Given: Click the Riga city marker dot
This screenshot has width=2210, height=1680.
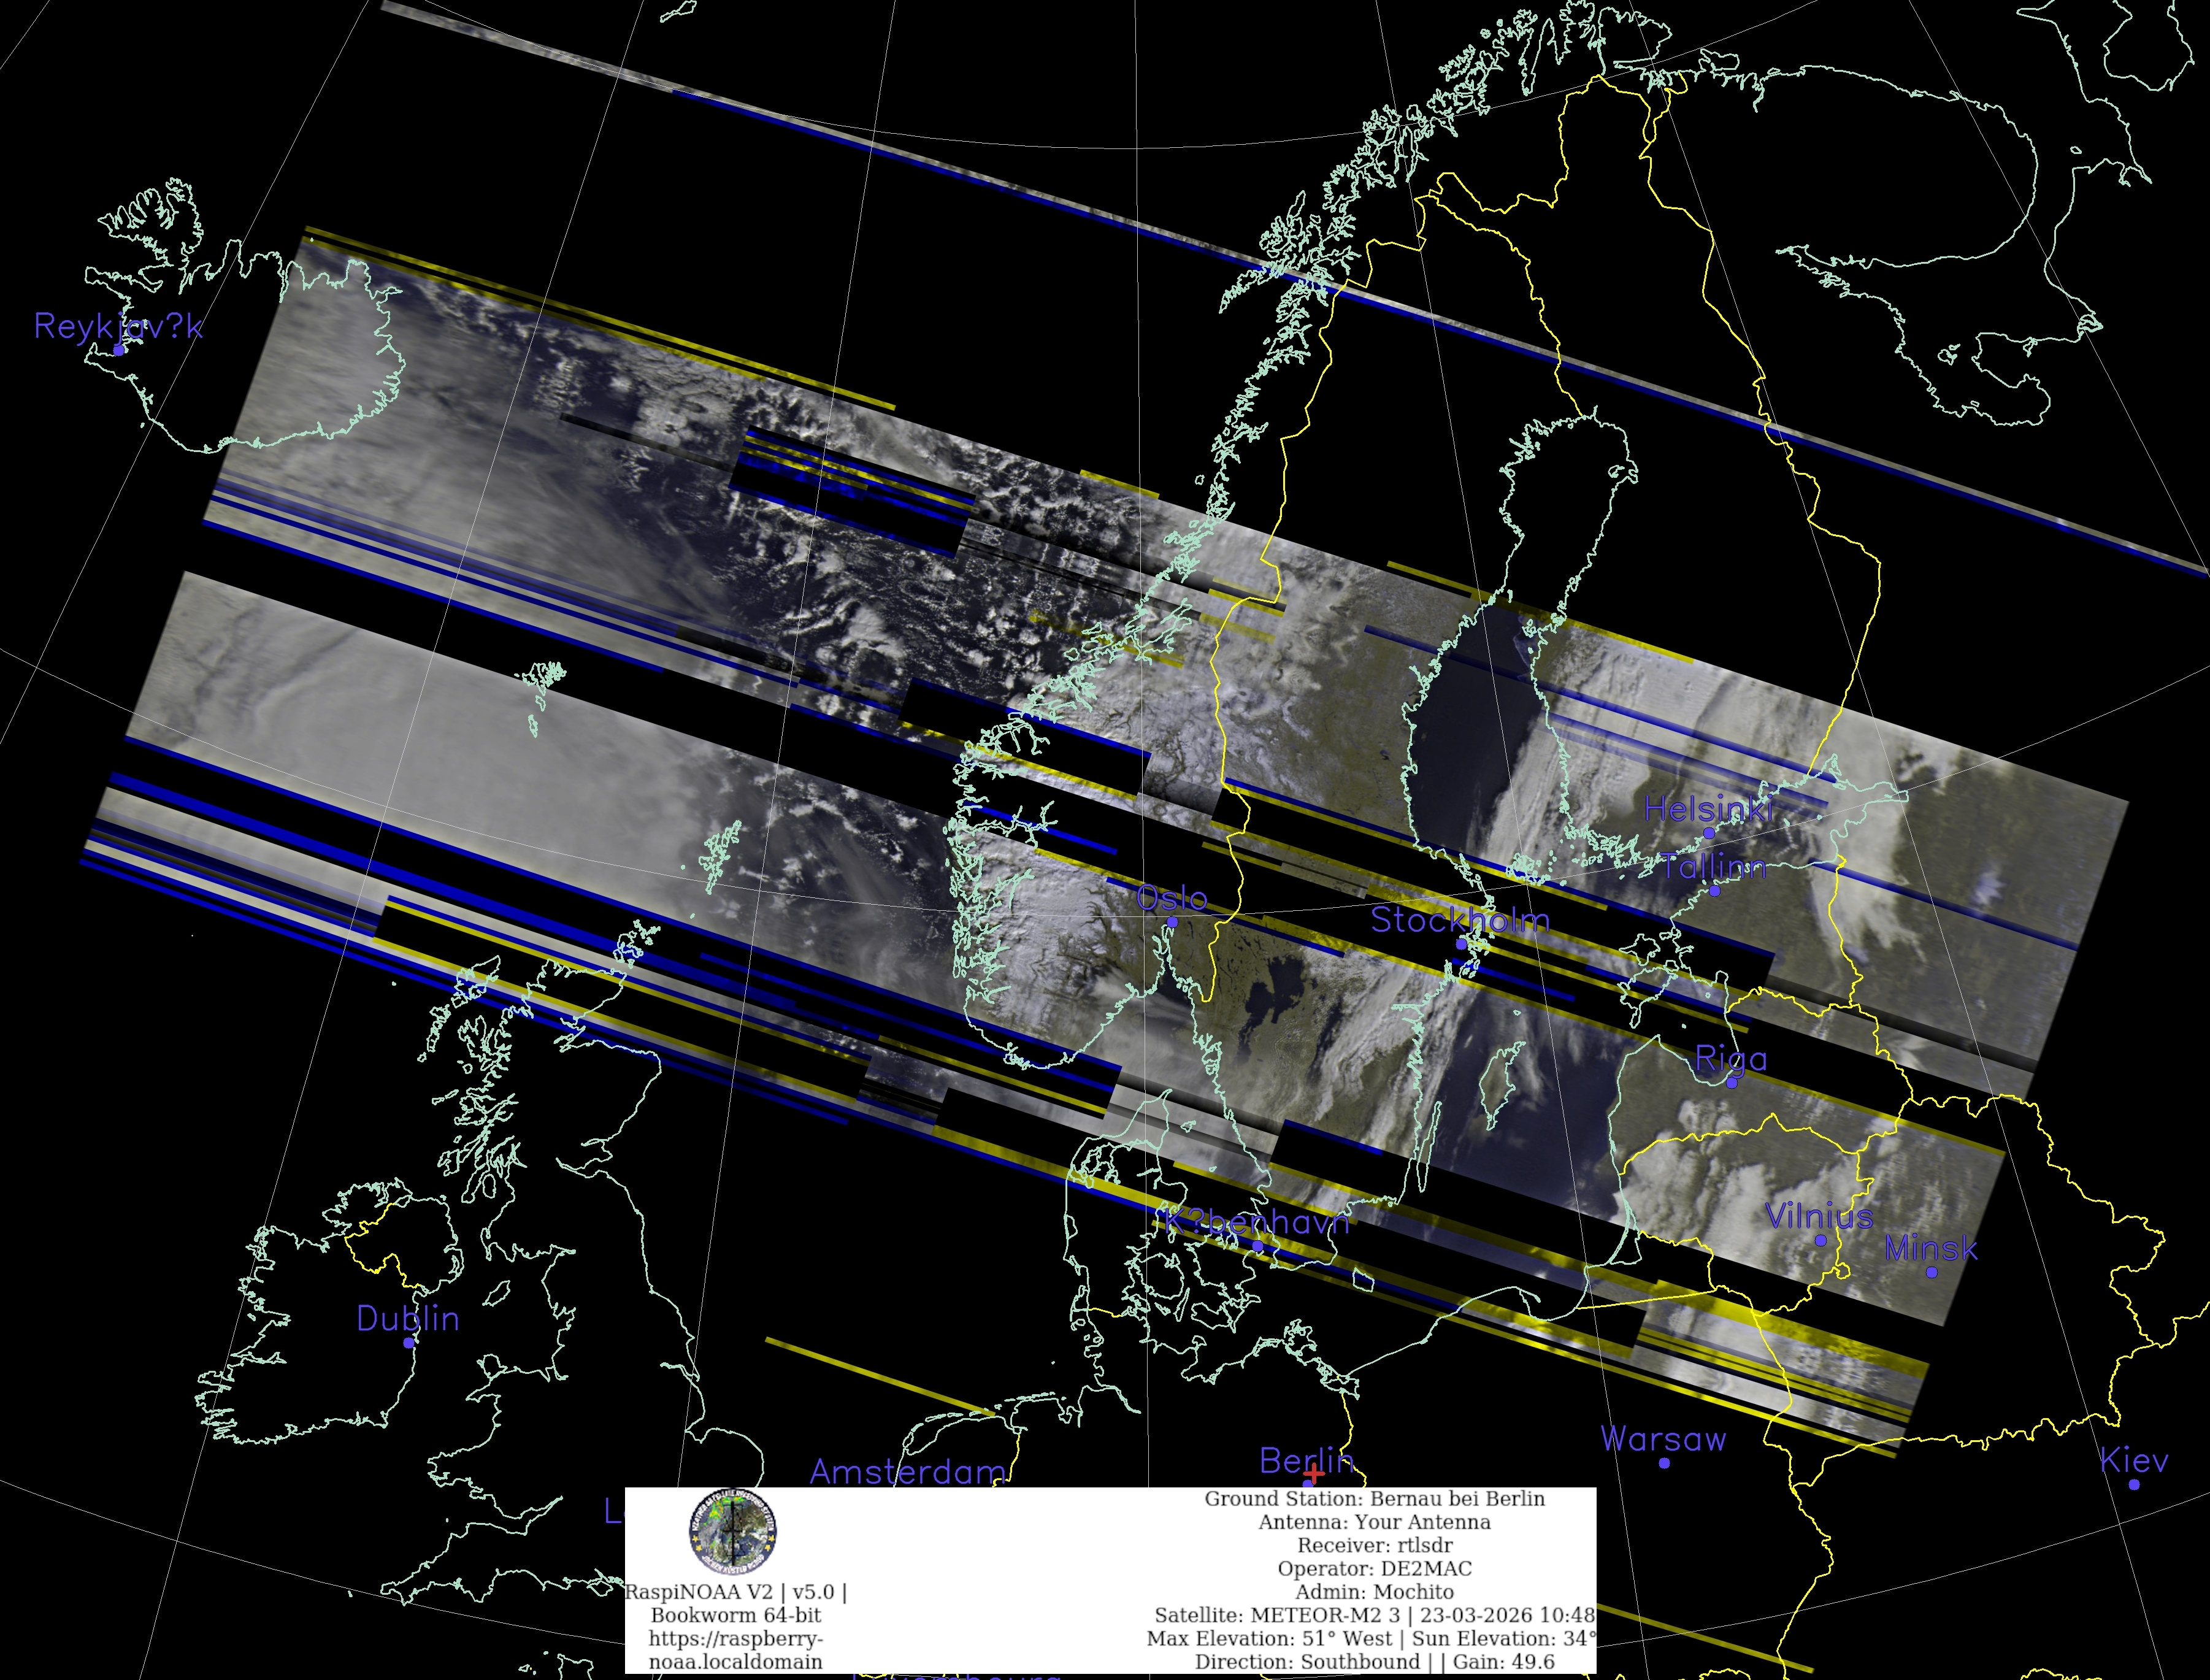Looking at the screenshot, I should click(x=1732, y=1082).
